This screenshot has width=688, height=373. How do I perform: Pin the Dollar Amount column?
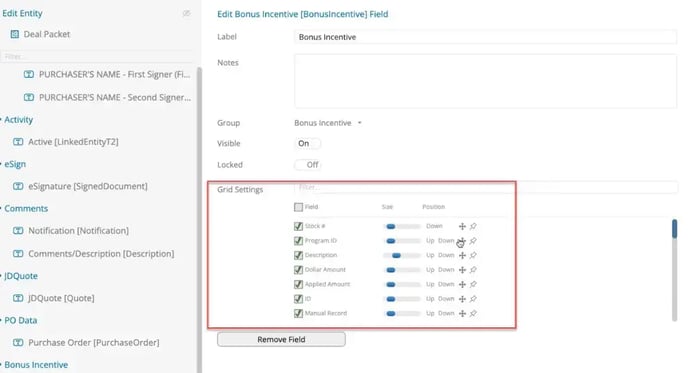473,270
